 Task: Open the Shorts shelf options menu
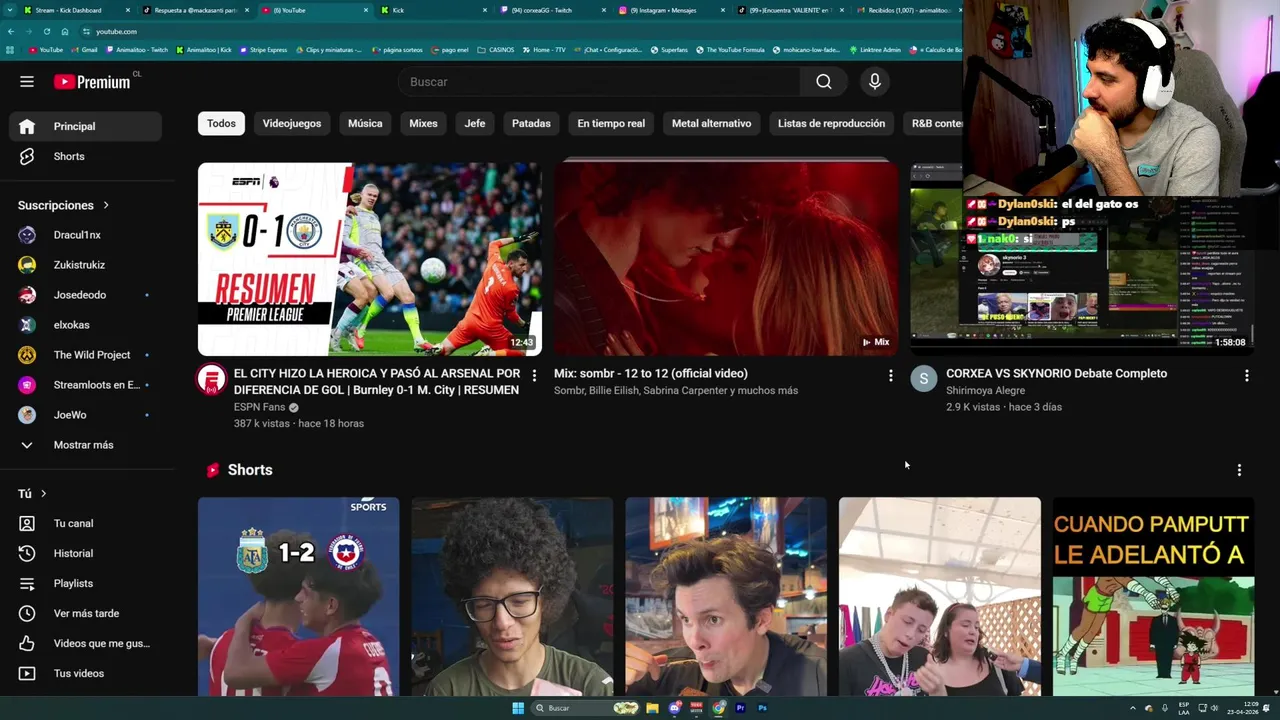pos(1239,470)
